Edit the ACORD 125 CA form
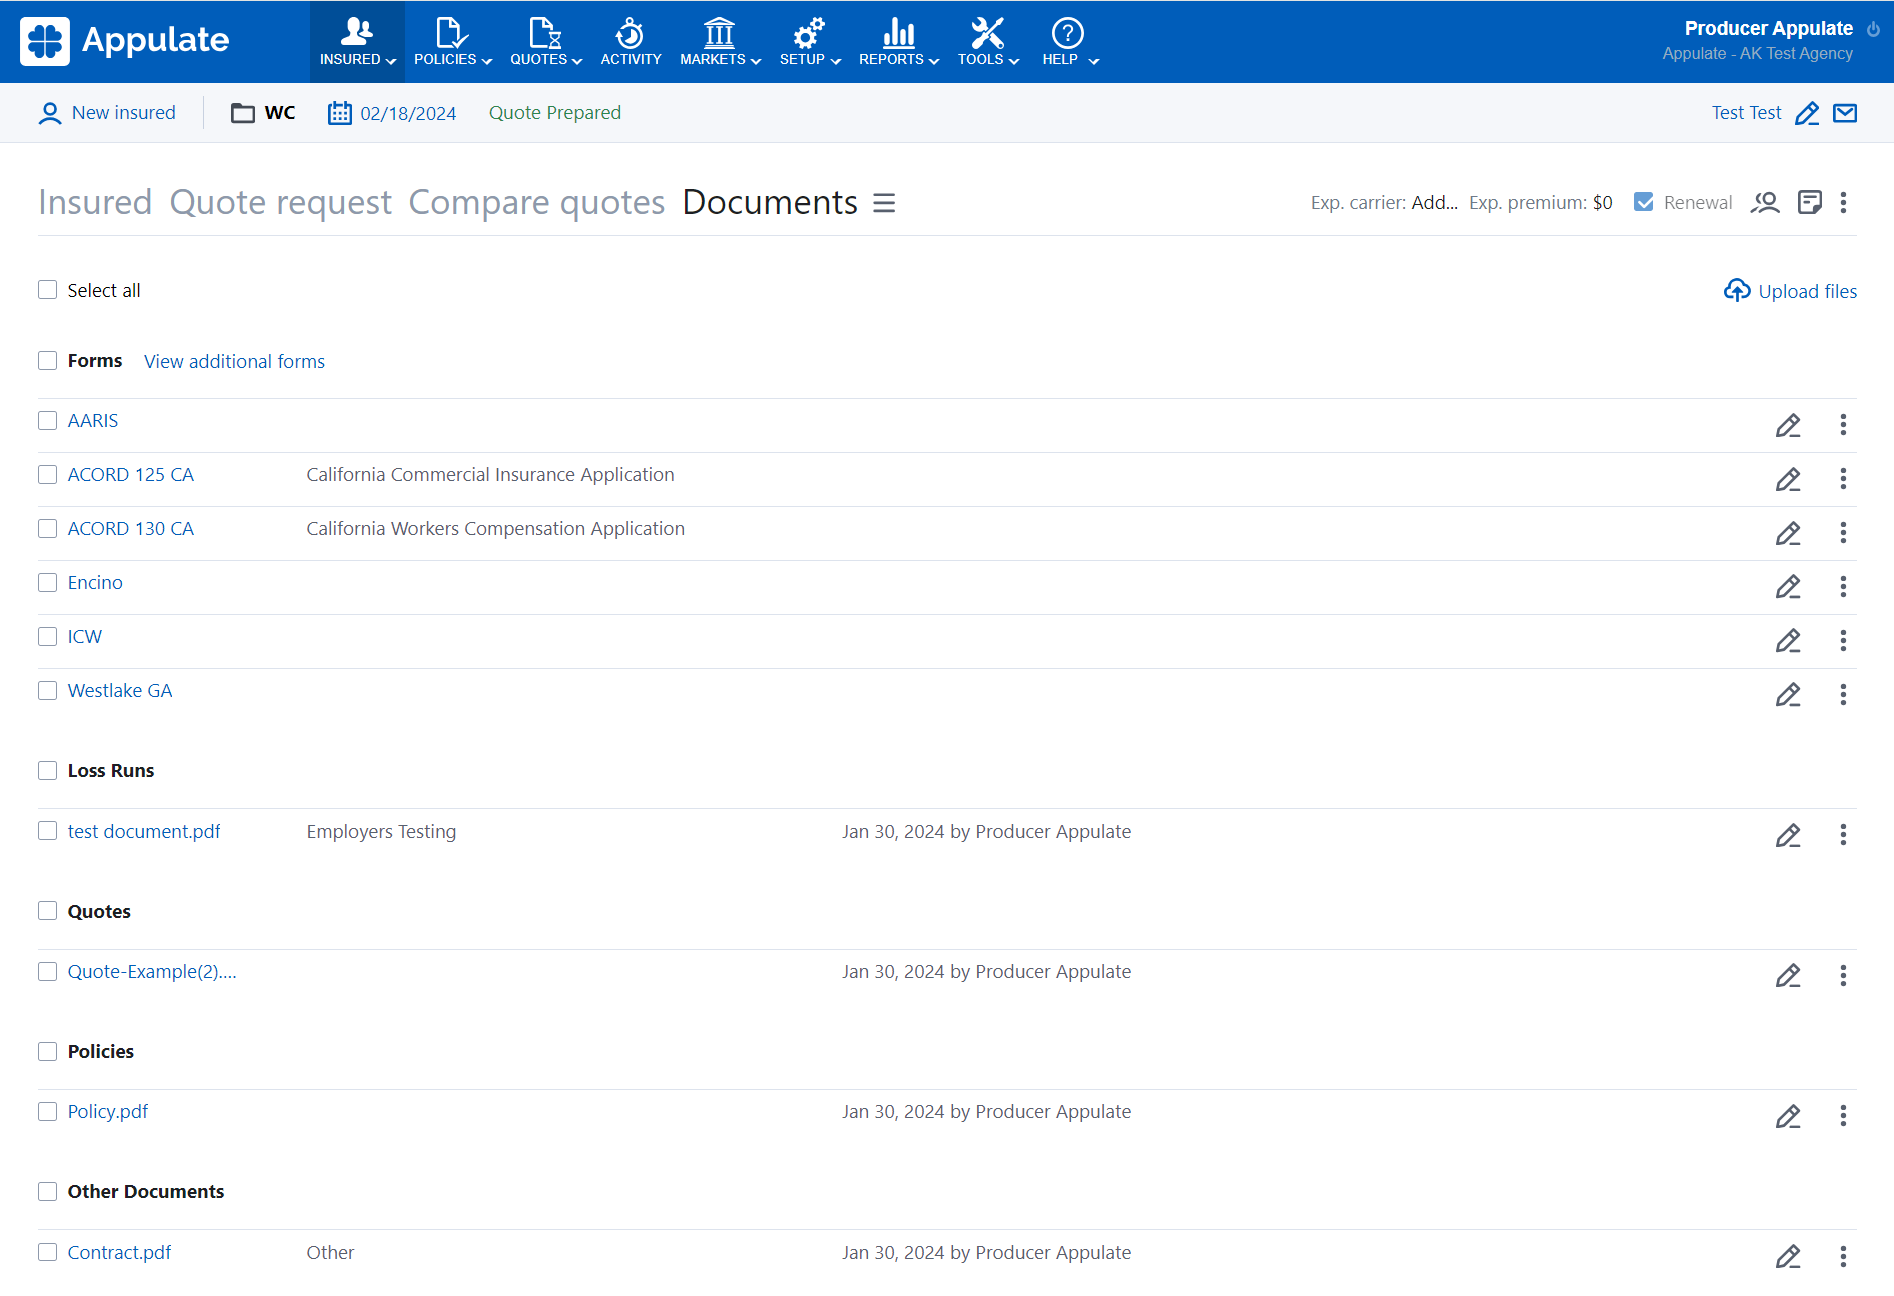1894x1296 pixels. pyautogui.click(x=1788, y=479)
